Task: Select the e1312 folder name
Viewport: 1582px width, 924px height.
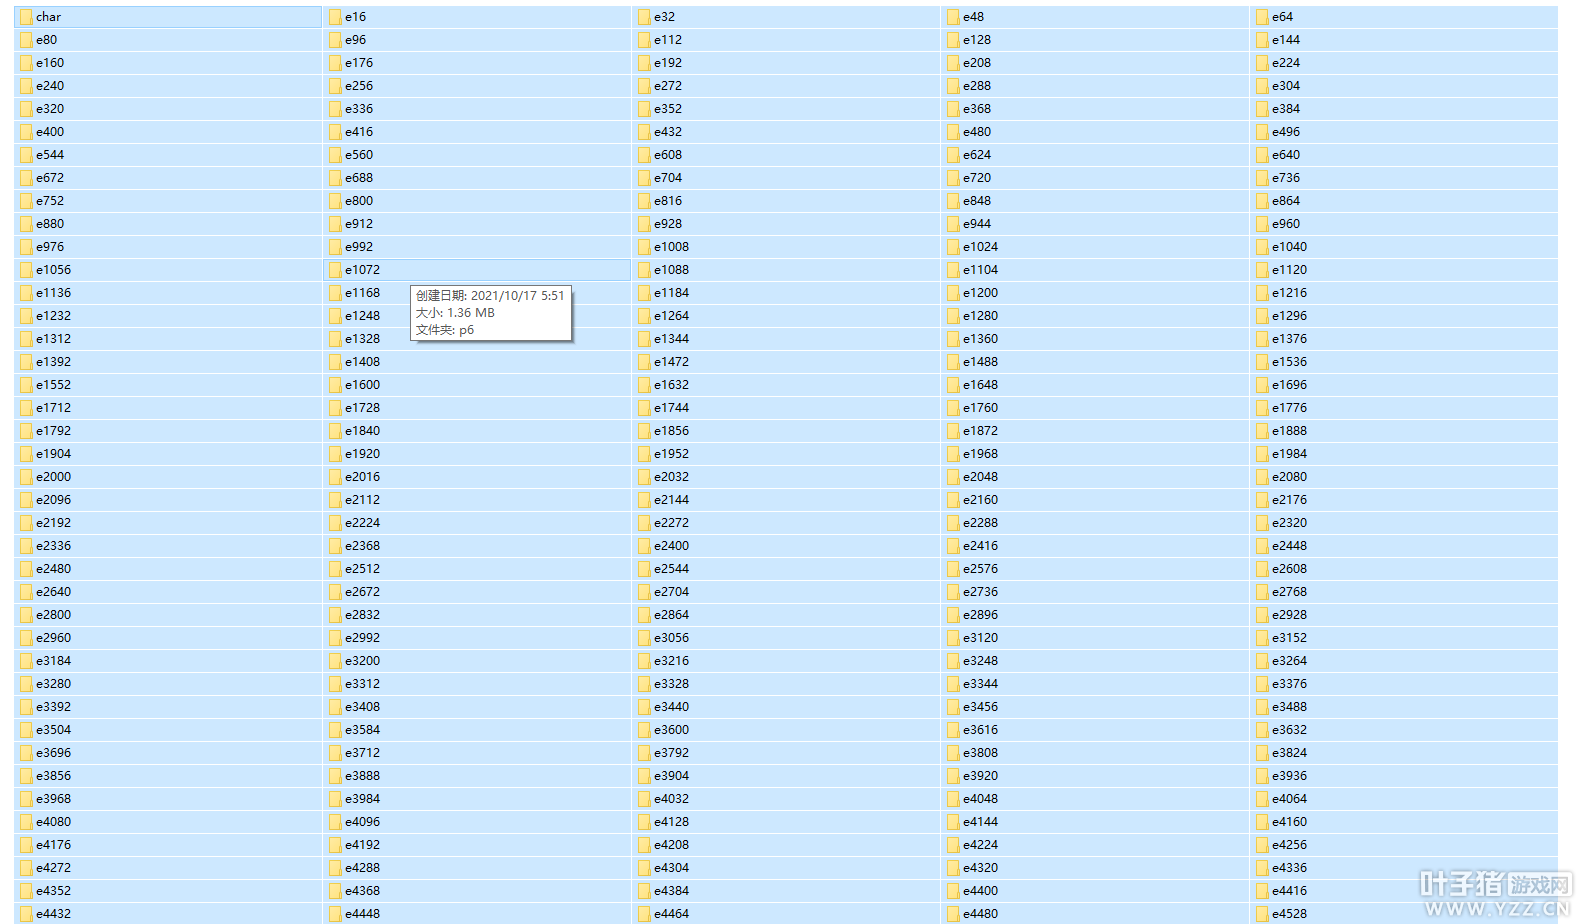Action: pyautogui.click(x=53, y=339)
